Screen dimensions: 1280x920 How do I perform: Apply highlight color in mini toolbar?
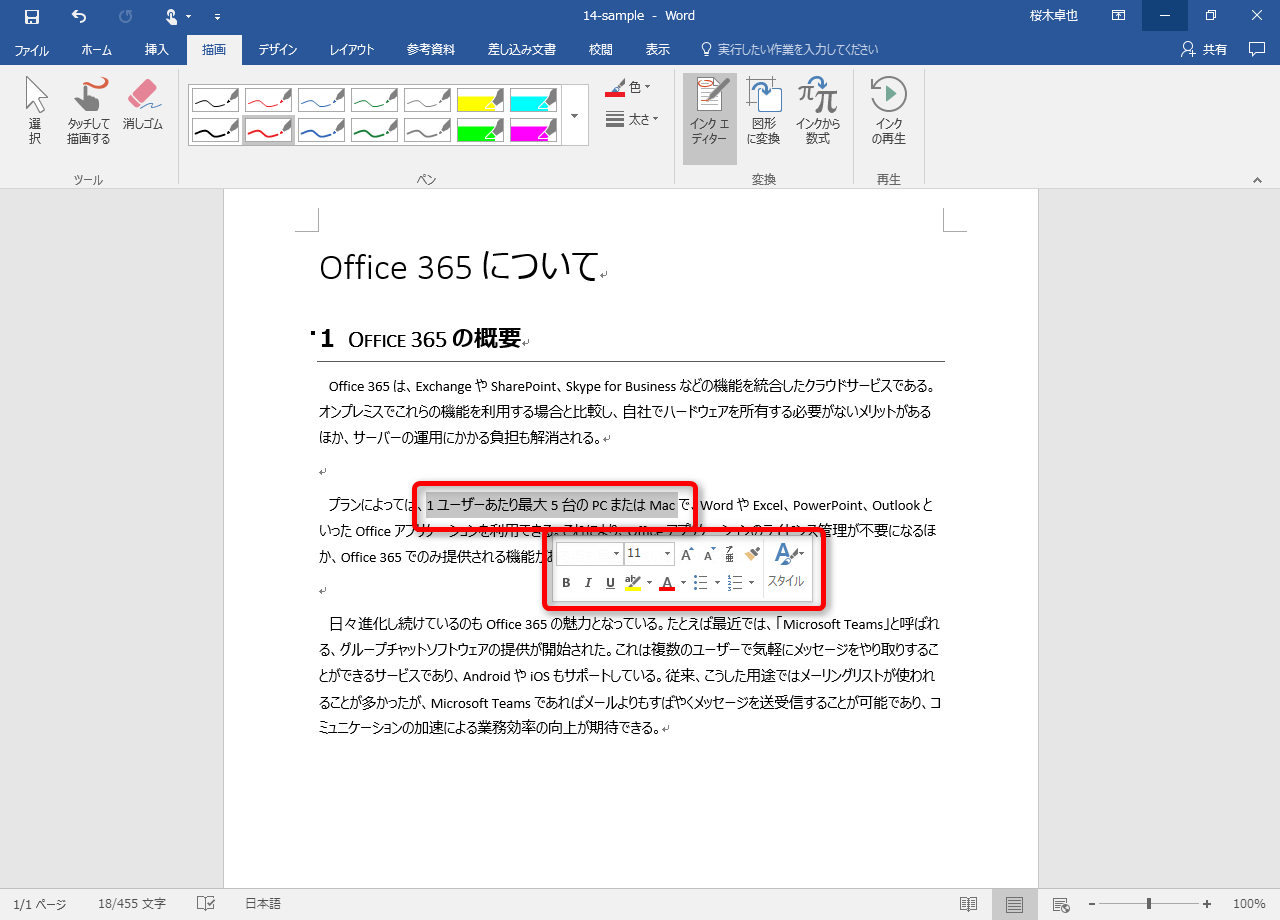(632, 583)
